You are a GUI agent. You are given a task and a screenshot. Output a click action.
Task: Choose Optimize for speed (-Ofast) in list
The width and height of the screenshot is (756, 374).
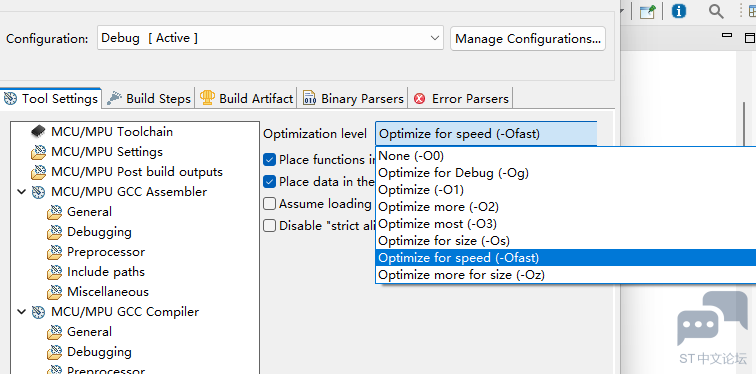(x=566, y=258)
